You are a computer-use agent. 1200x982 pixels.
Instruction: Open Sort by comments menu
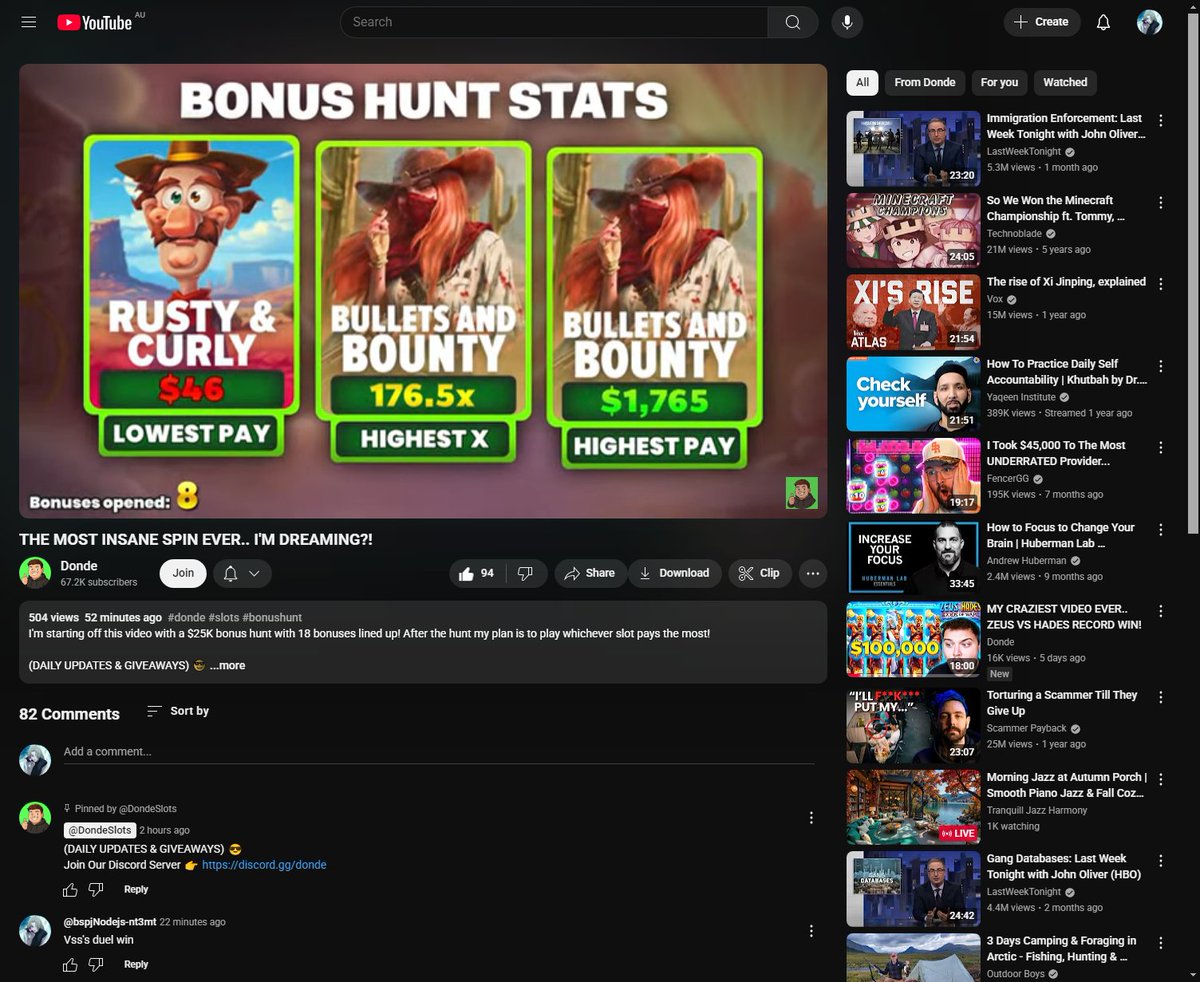tap(177, 711)
